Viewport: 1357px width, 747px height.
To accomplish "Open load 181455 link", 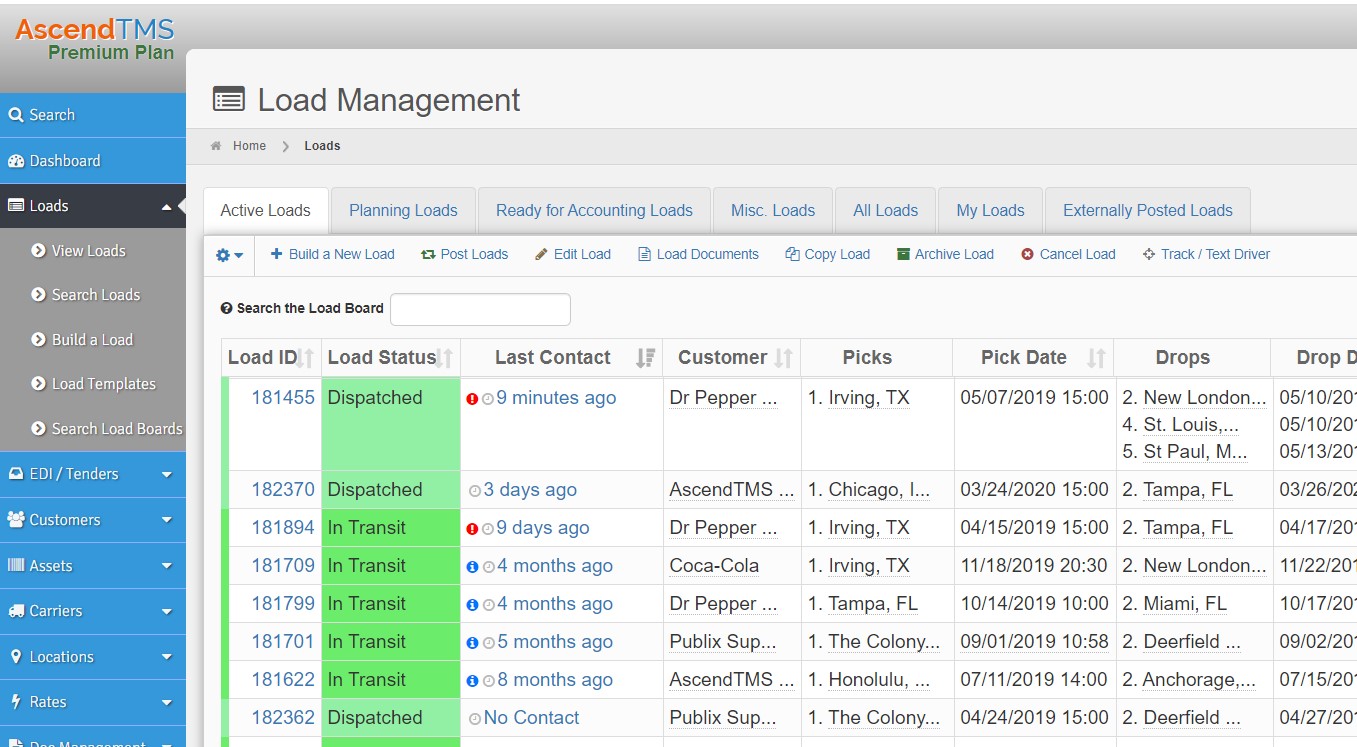I will point(283,398).
